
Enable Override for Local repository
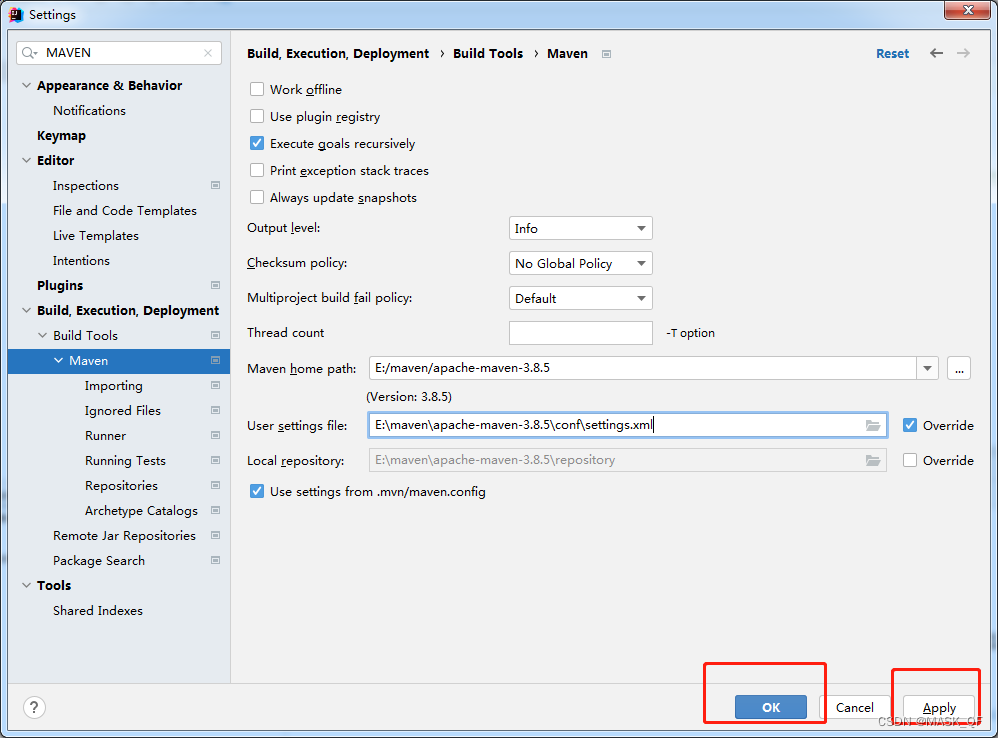tap(910, 460)
